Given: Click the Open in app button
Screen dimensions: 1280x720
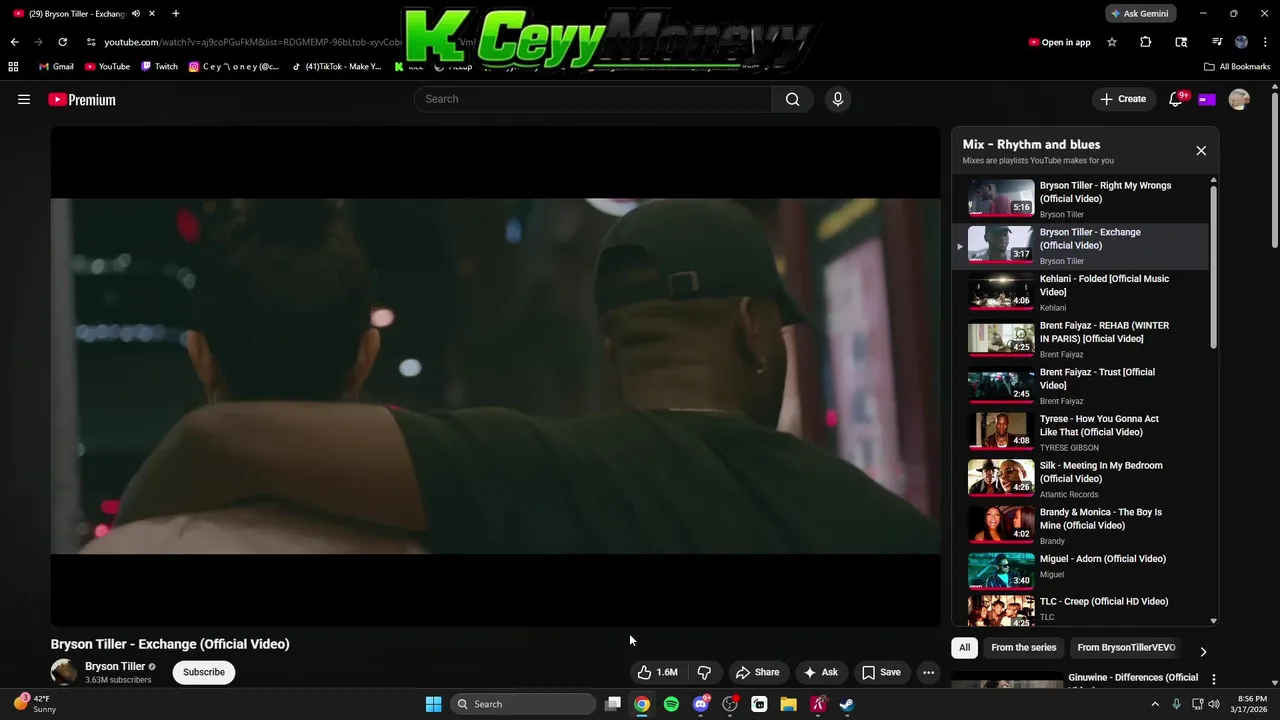Looking at the screenshot, I should (1059, 42).
